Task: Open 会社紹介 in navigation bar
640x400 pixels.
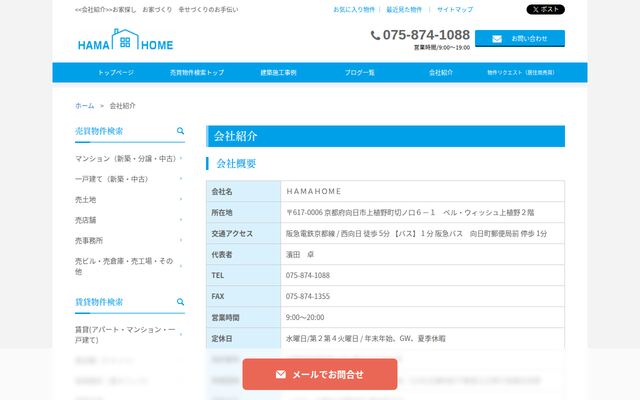Action: point(440,73)
